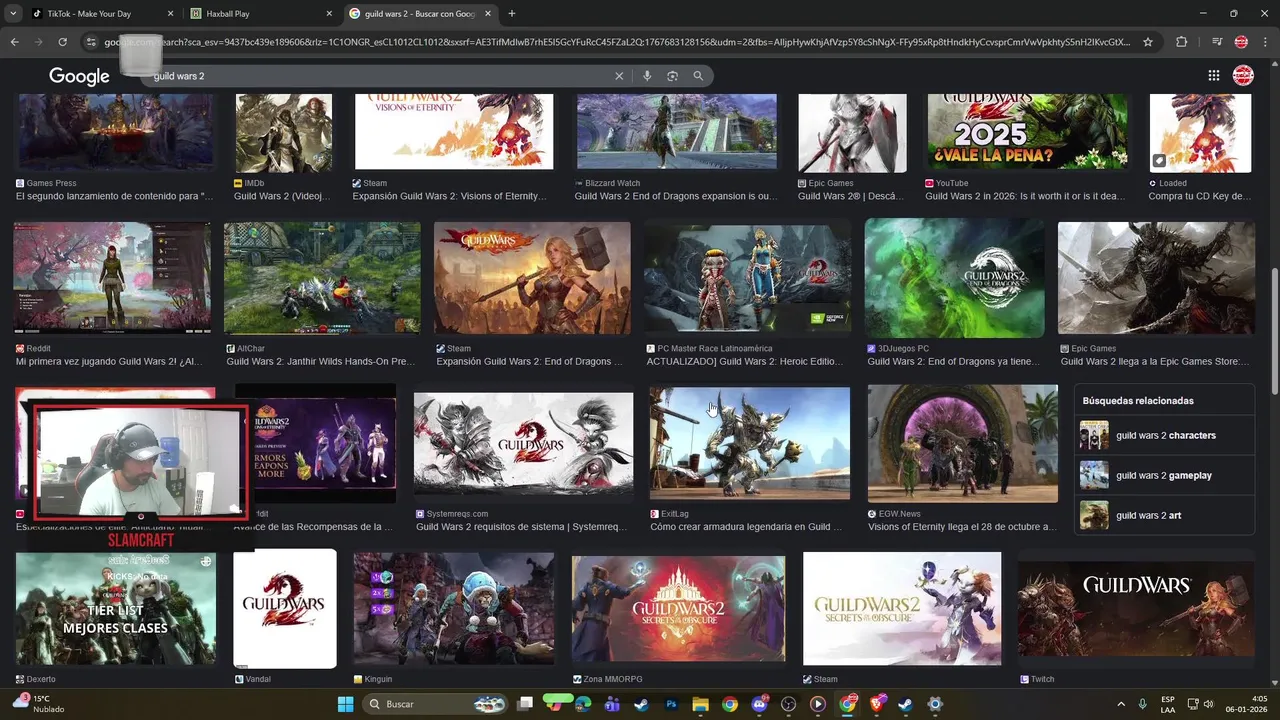View site information icon in address bar
Screen dimensions: 1280x720
[91, 42]
